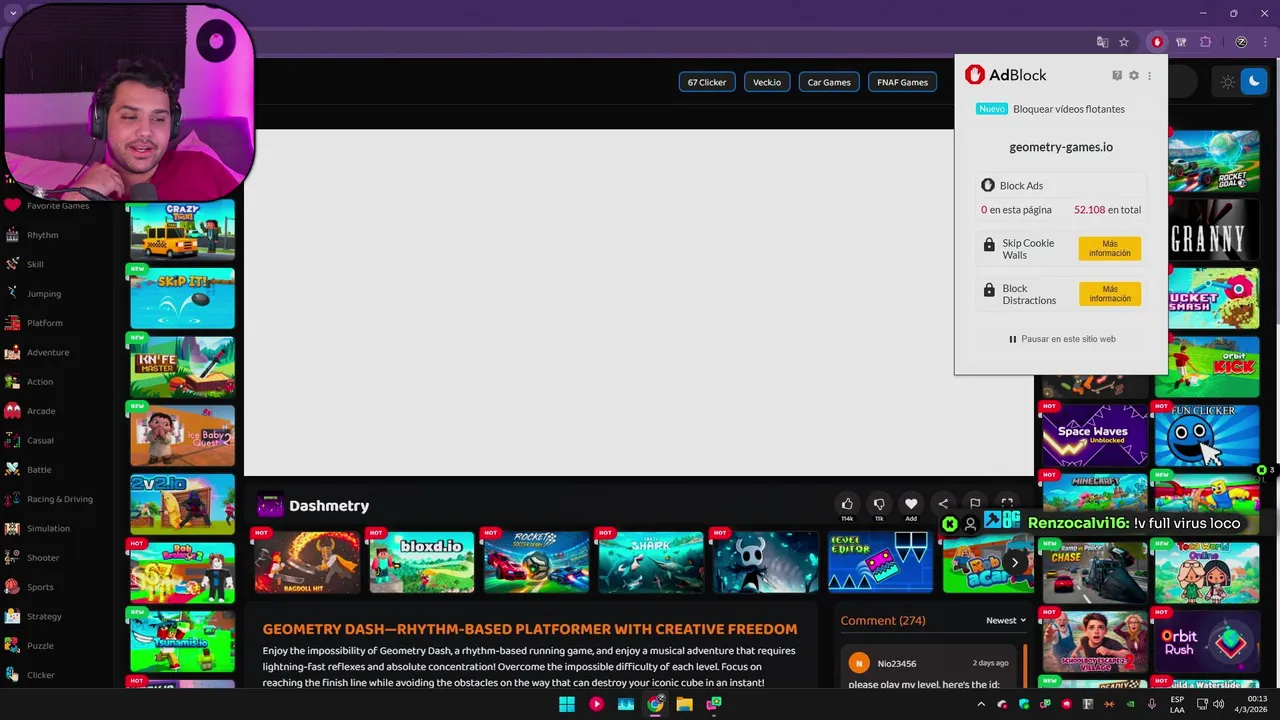Image resolution: width=1280 pixels, height=720 pixels.
Task: Open the Veck.io tag
Action: pyautogui.click(x=767, y=82)
